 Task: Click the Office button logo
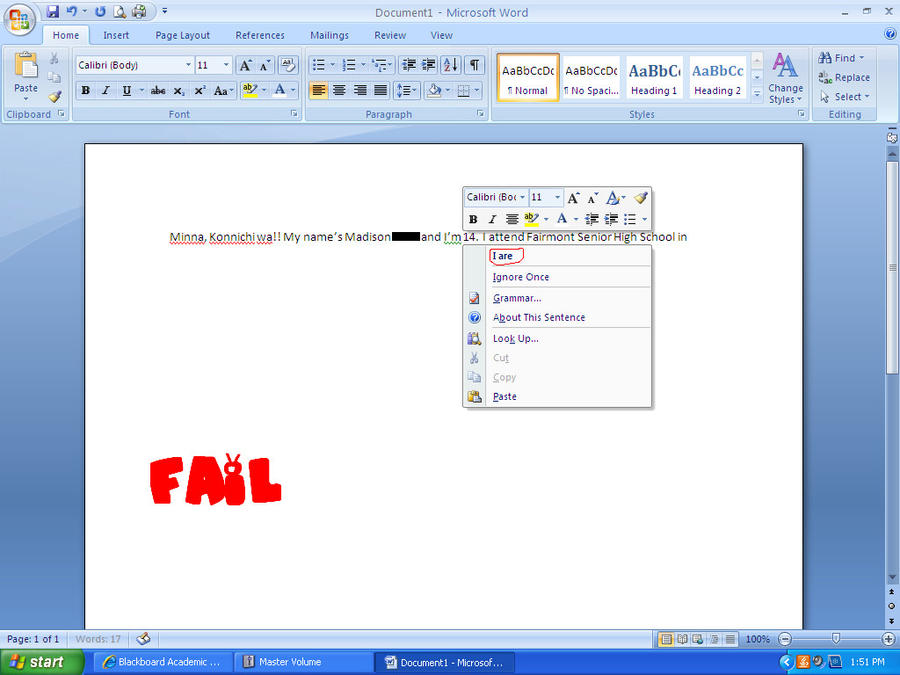(19, 20)
